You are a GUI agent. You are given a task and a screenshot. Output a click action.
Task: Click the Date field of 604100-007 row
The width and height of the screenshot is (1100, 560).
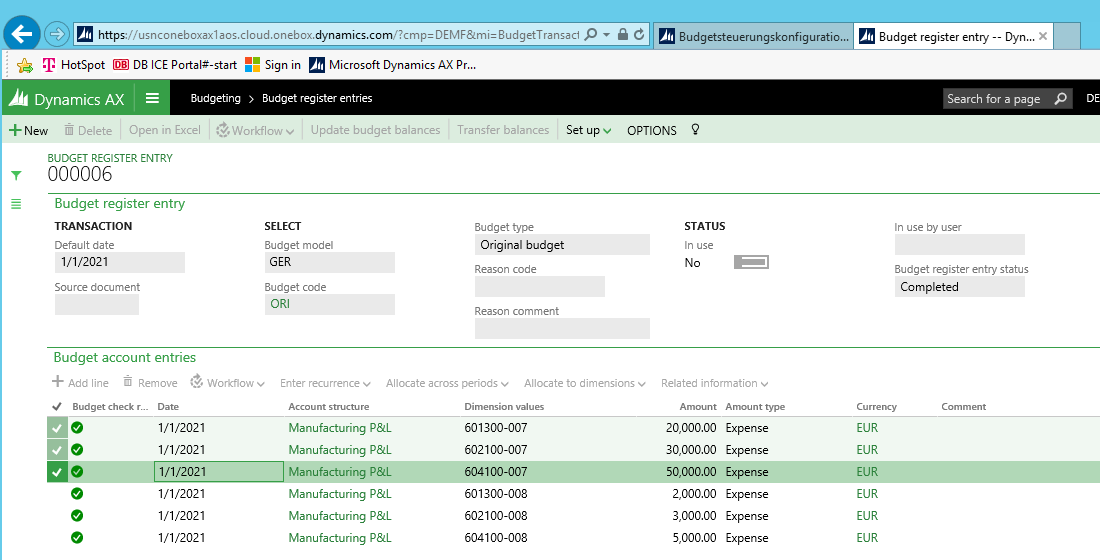[217, 472]
